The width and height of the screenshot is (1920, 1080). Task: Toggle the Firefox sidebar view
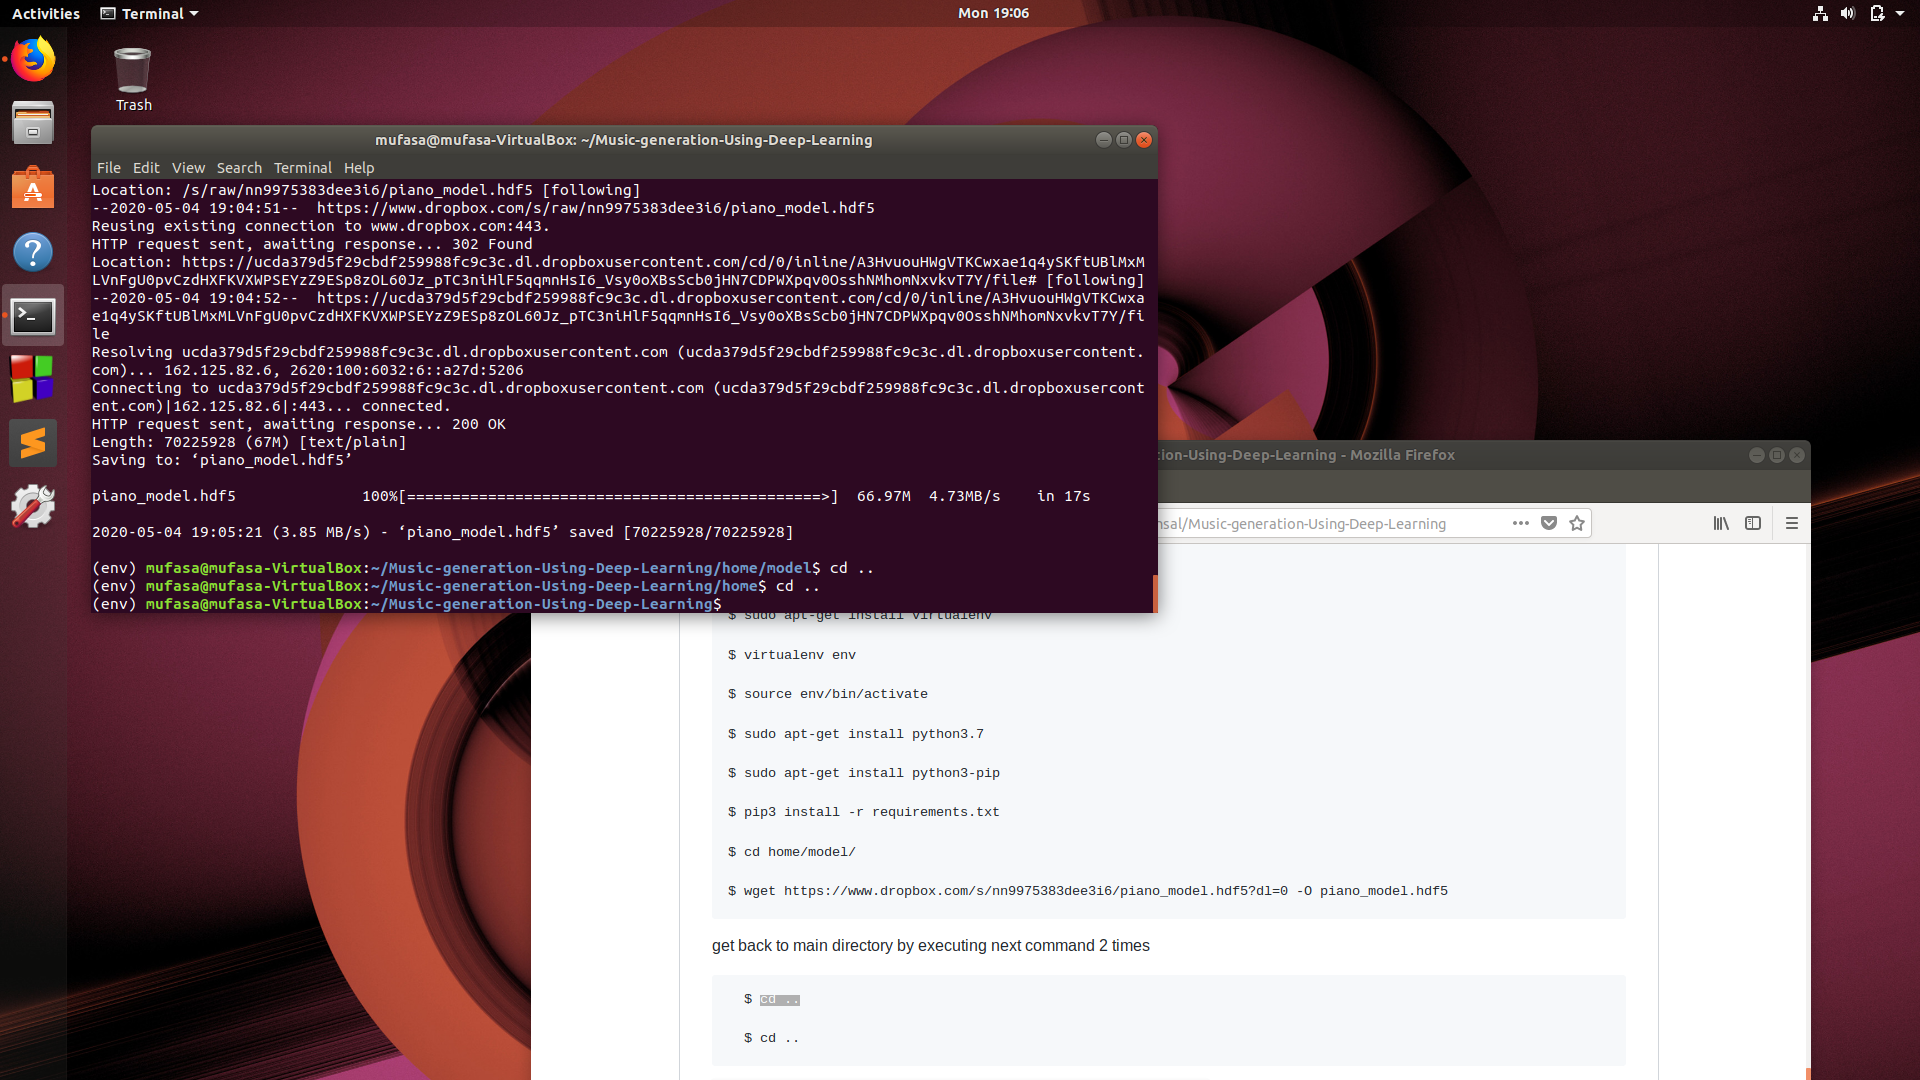(x=1753, y=523)
